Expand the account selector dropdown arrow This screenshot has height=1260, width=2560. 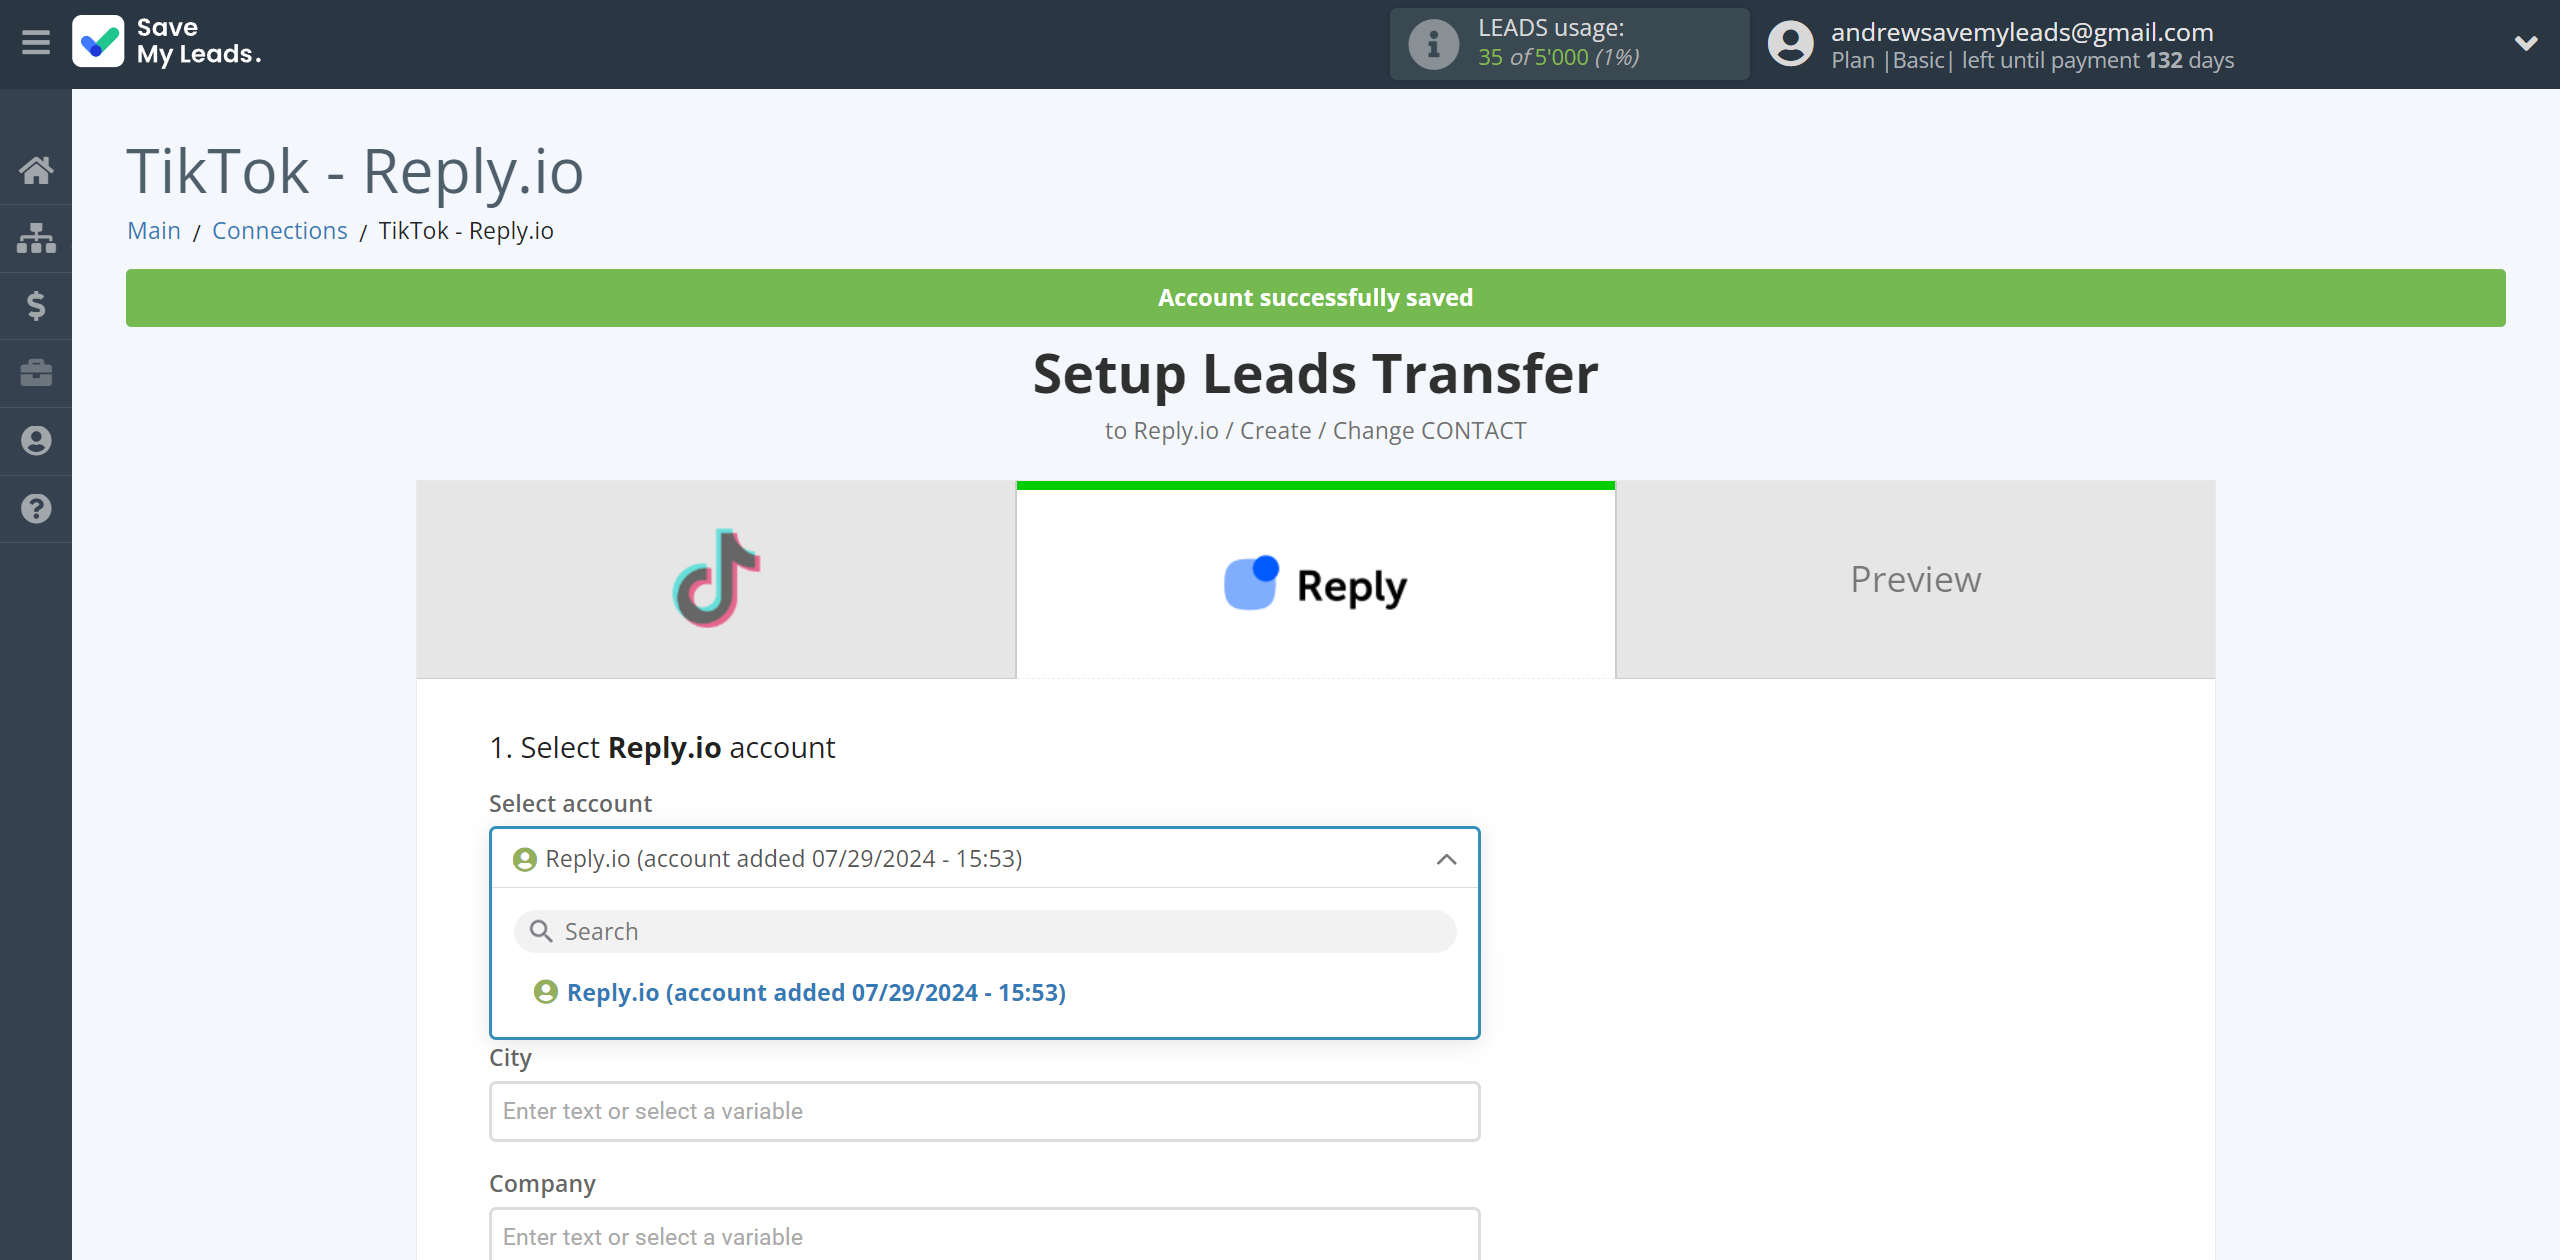click(1447, 857)
